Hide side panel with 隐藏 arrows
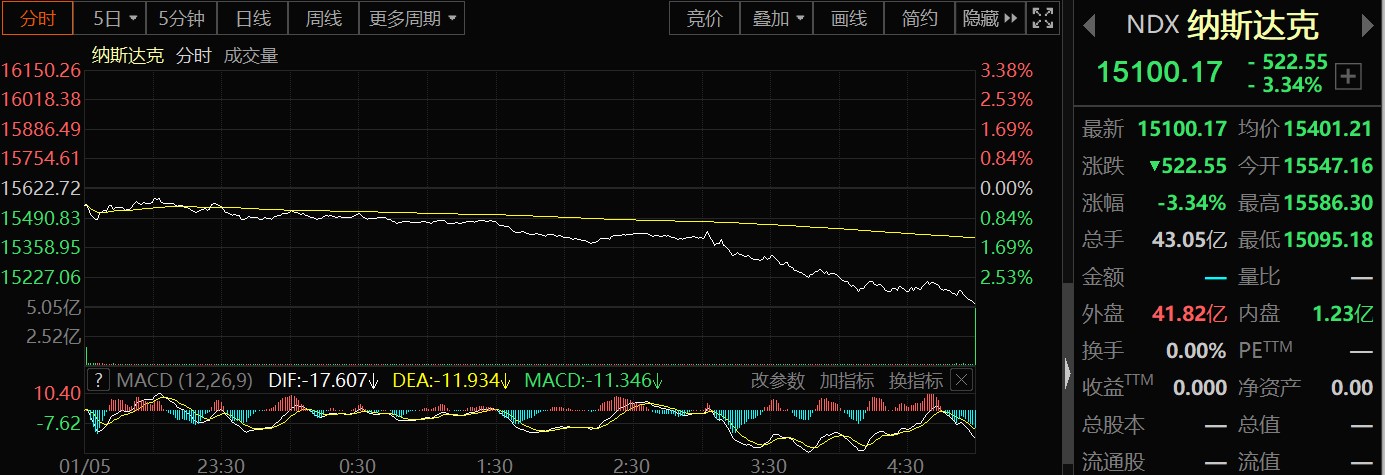The width and height of the screenshot is (1385, 475). point(989,18)
